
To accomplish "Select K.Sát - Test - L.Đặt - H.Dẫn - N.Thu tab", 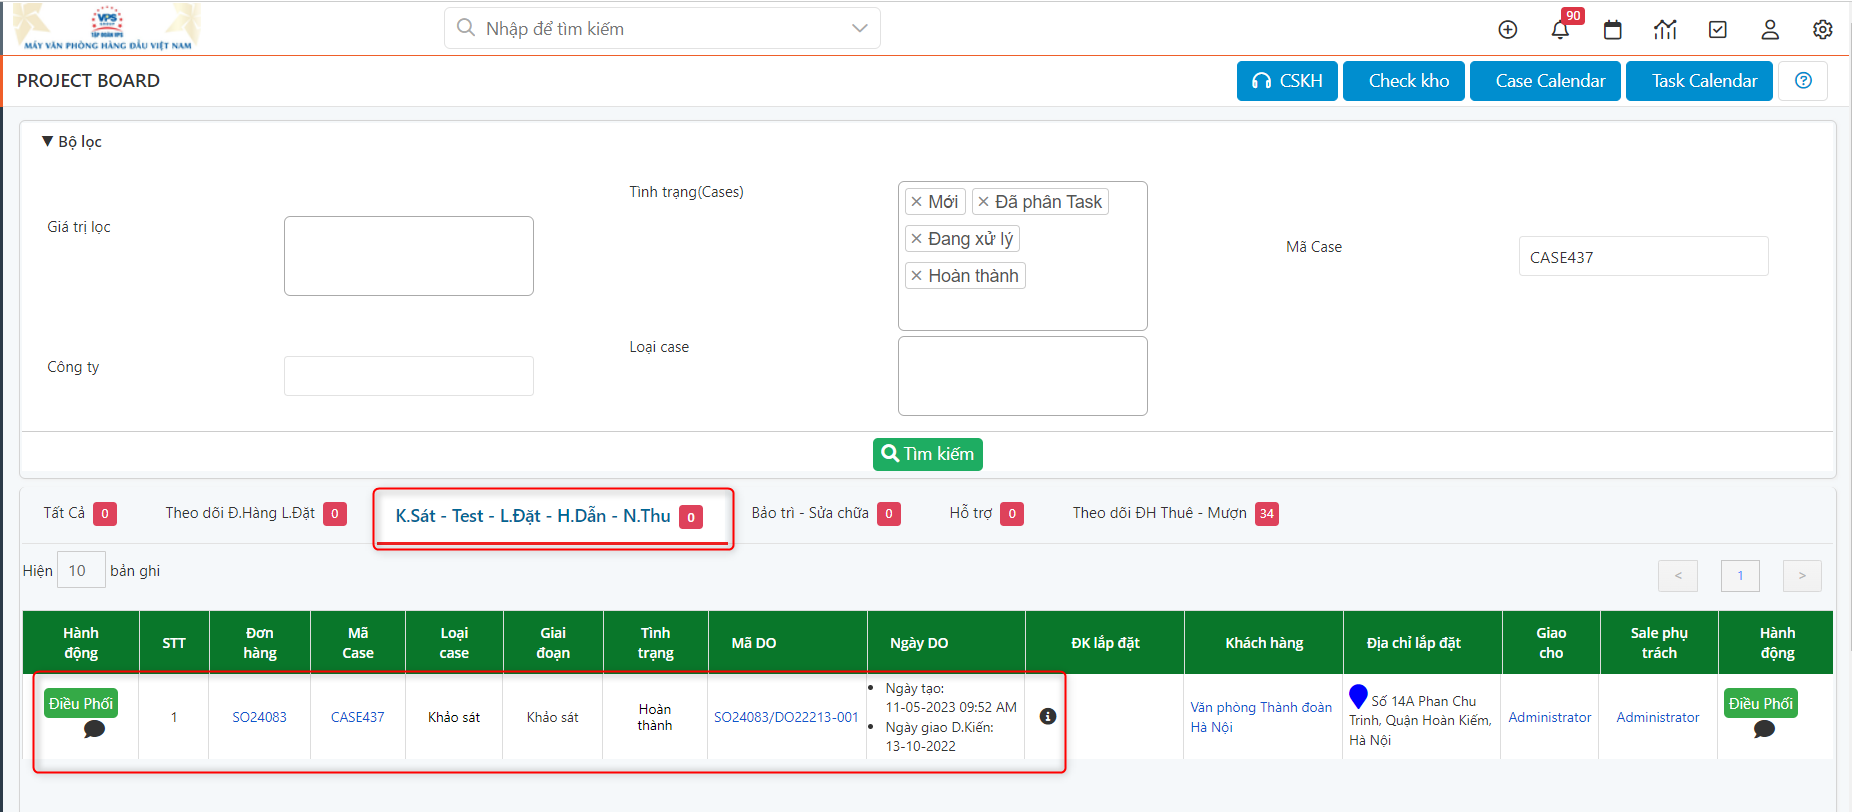I will point(549,516).
